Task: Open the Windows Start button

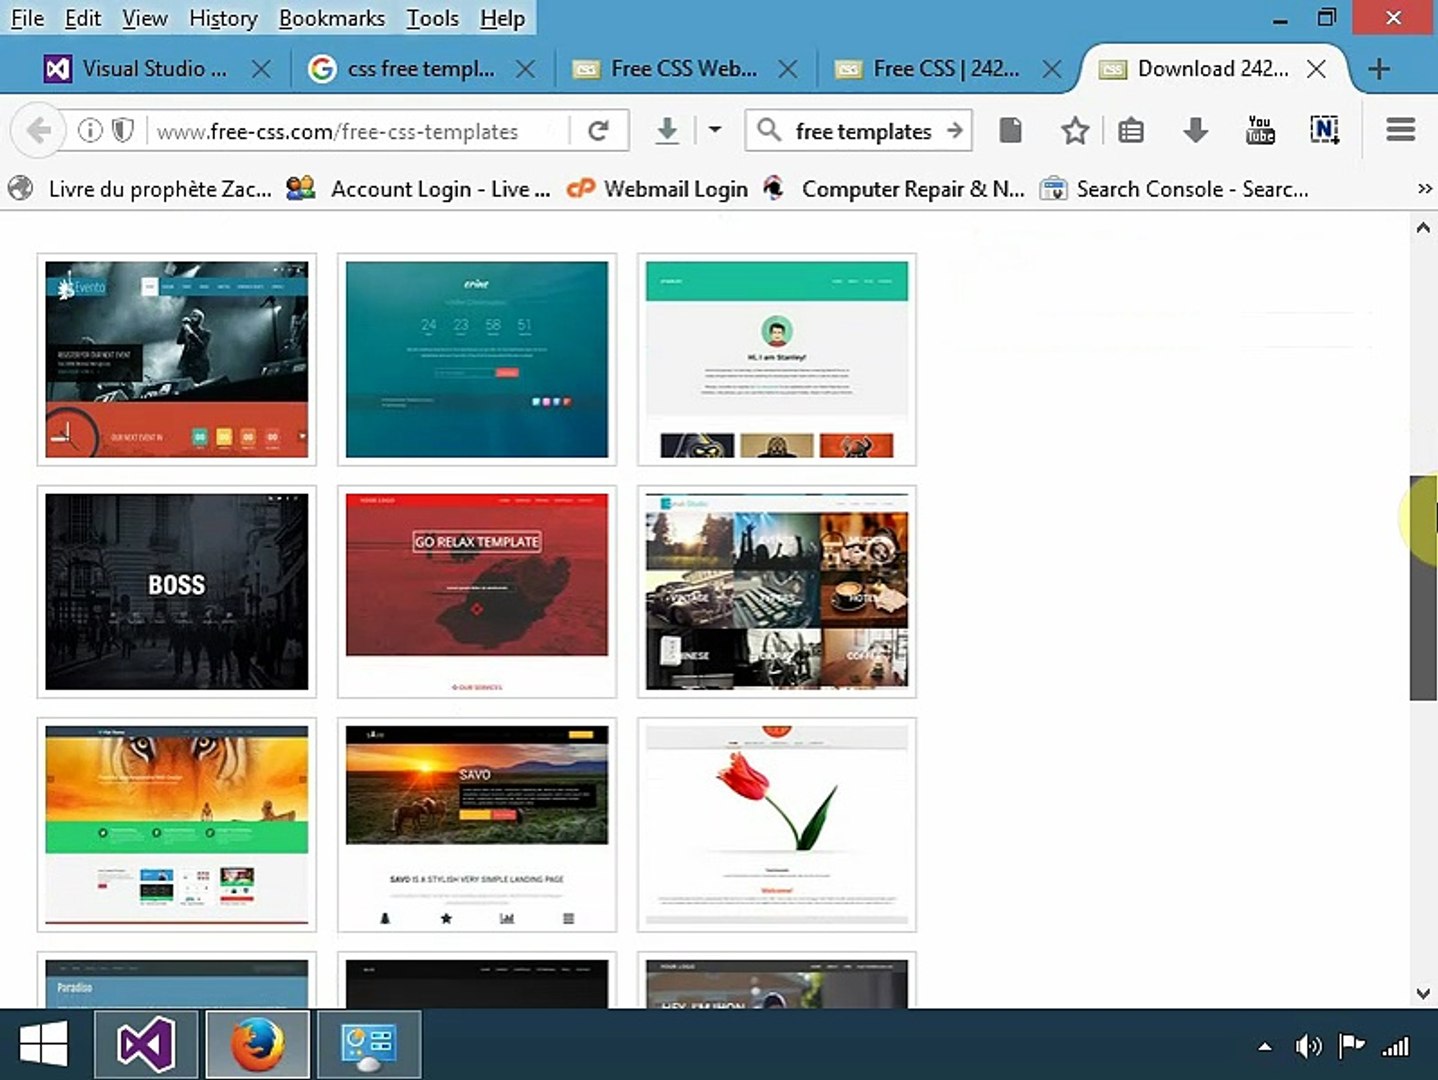Action: click(43, 1044)
